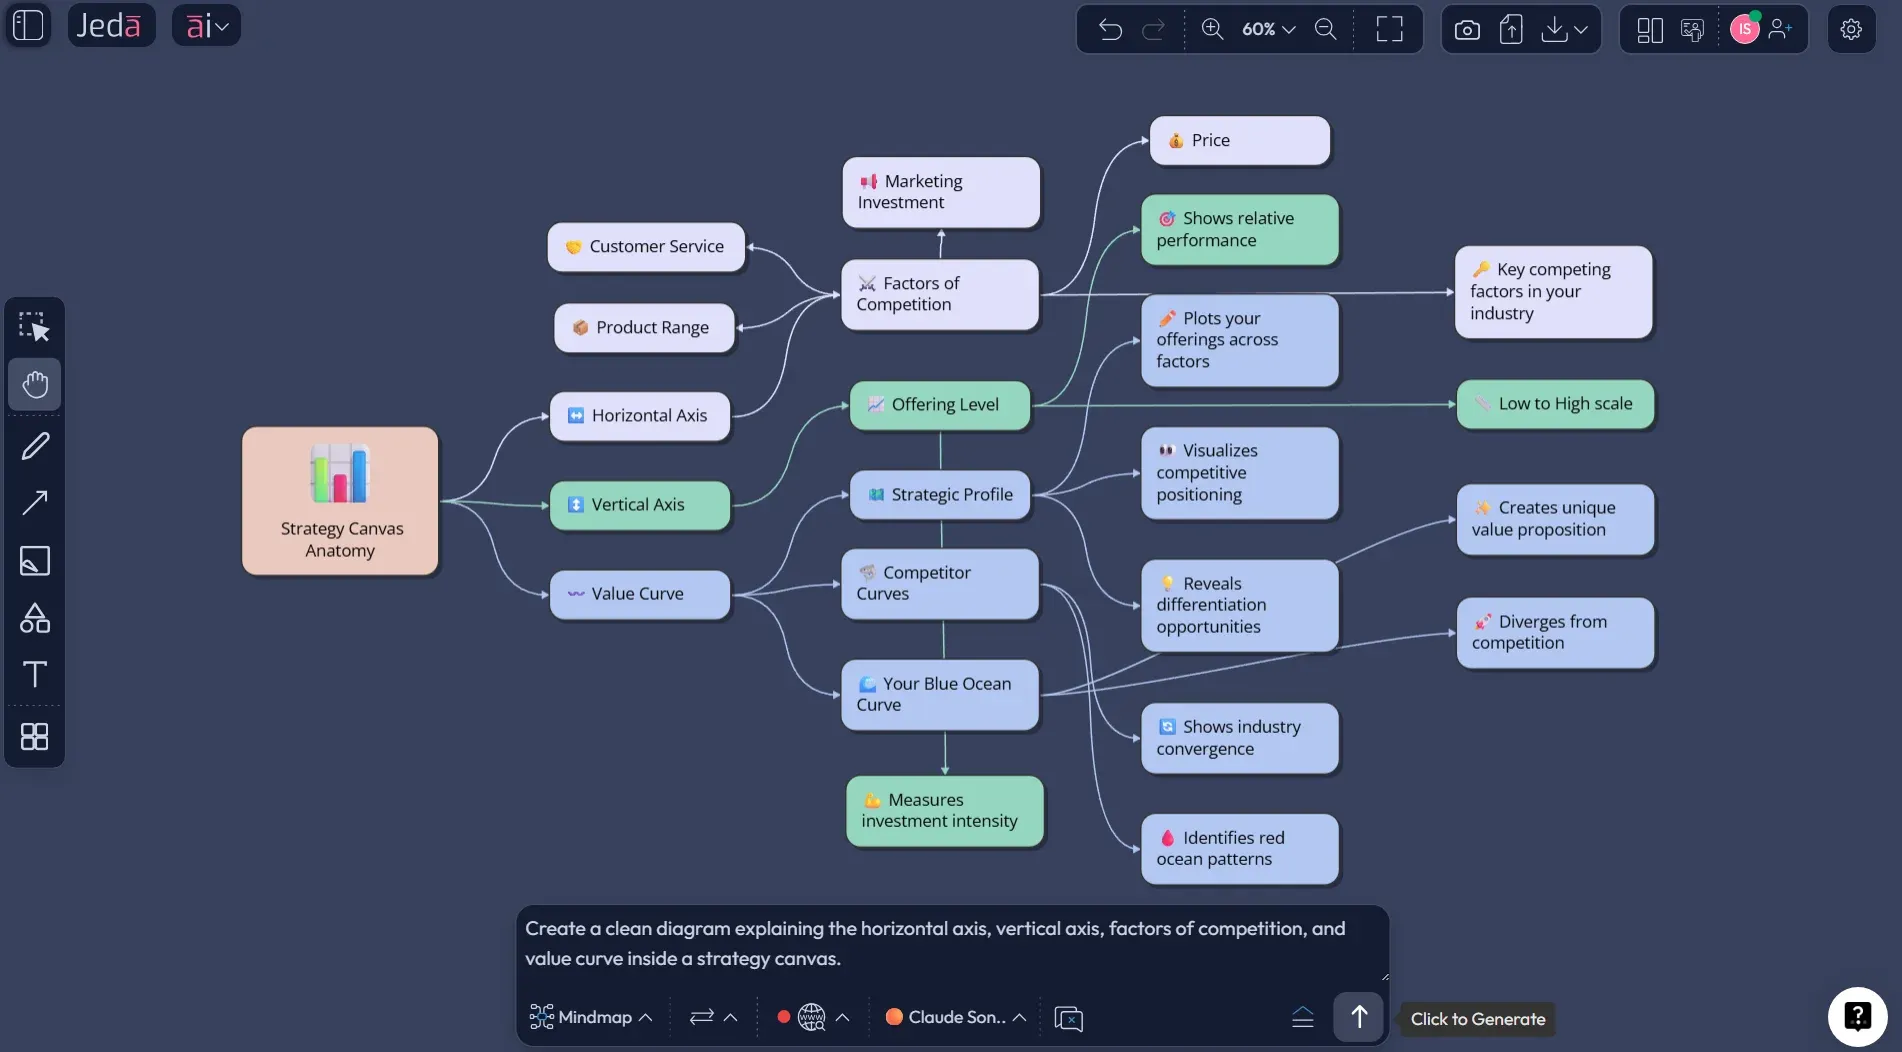This screenshot has width=1902, height=1052.
Task: Open the Claude Sonnet model dropdown
Action: click(x=955, y=1017)
